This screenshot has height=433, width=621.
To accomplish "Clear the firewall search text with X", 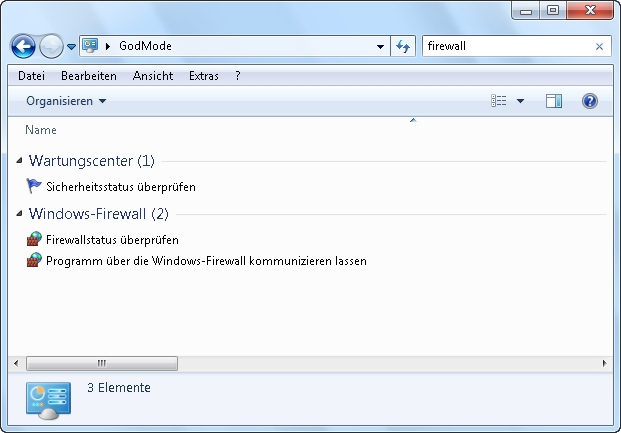I will pos(599,46).
